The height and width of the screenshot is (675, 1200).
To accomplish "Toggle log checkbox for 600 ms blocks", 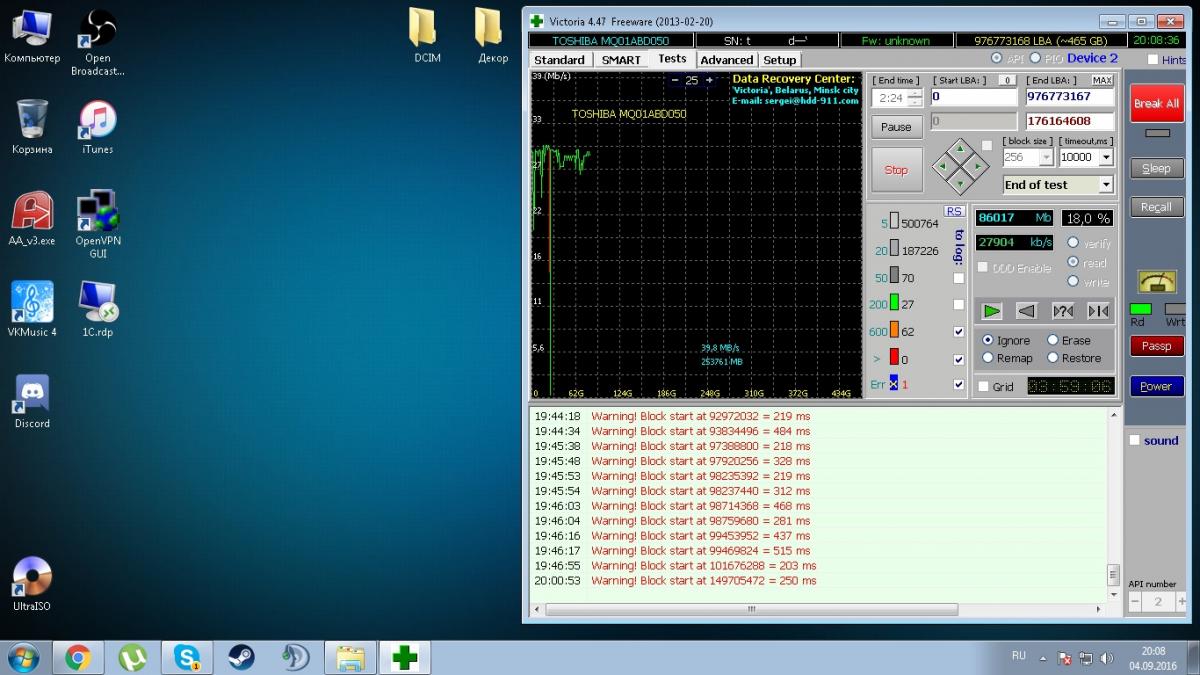I will pos(959,331).
